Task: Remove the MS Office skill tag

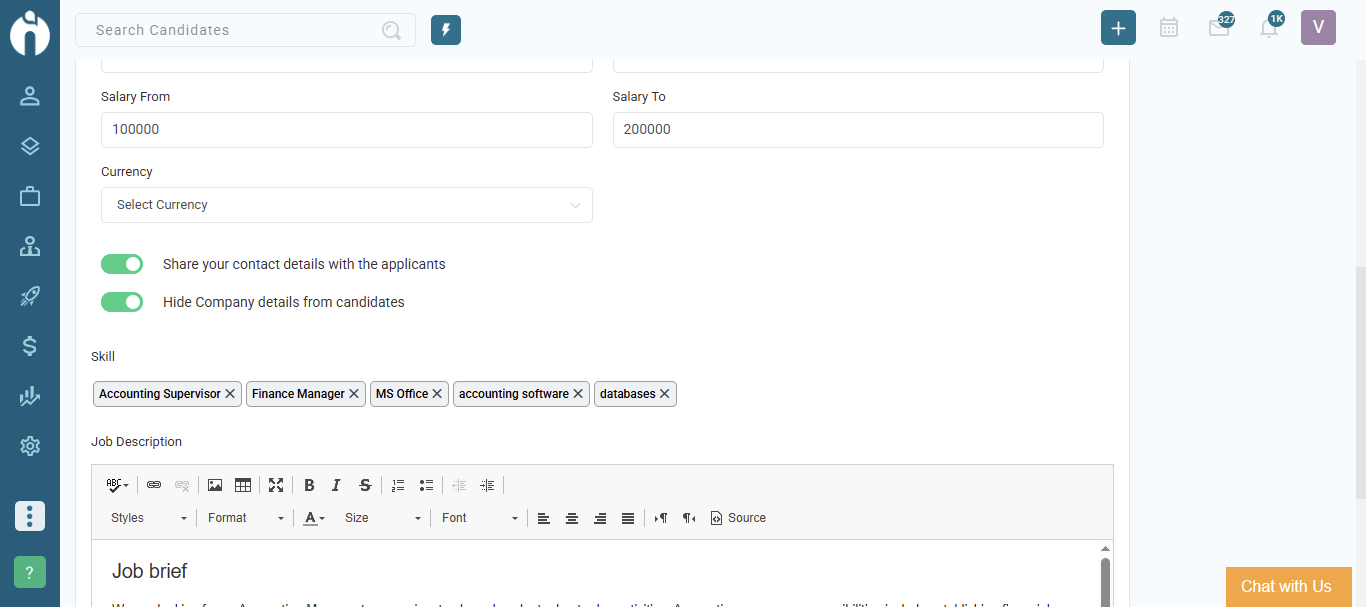Action: 437,394
